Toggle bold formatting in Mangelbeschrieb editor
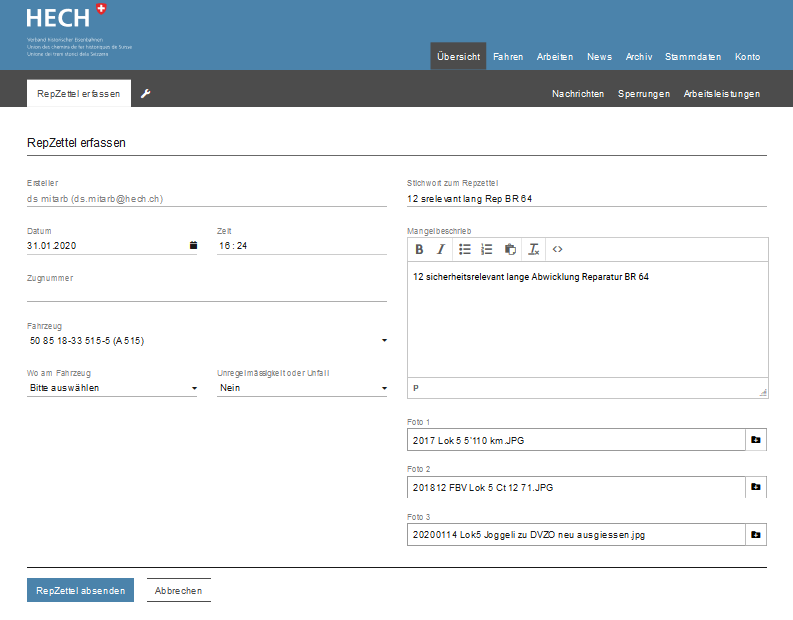Image resolution: width=793 pixels, height=620 pixels. click(x=419, y=249)
